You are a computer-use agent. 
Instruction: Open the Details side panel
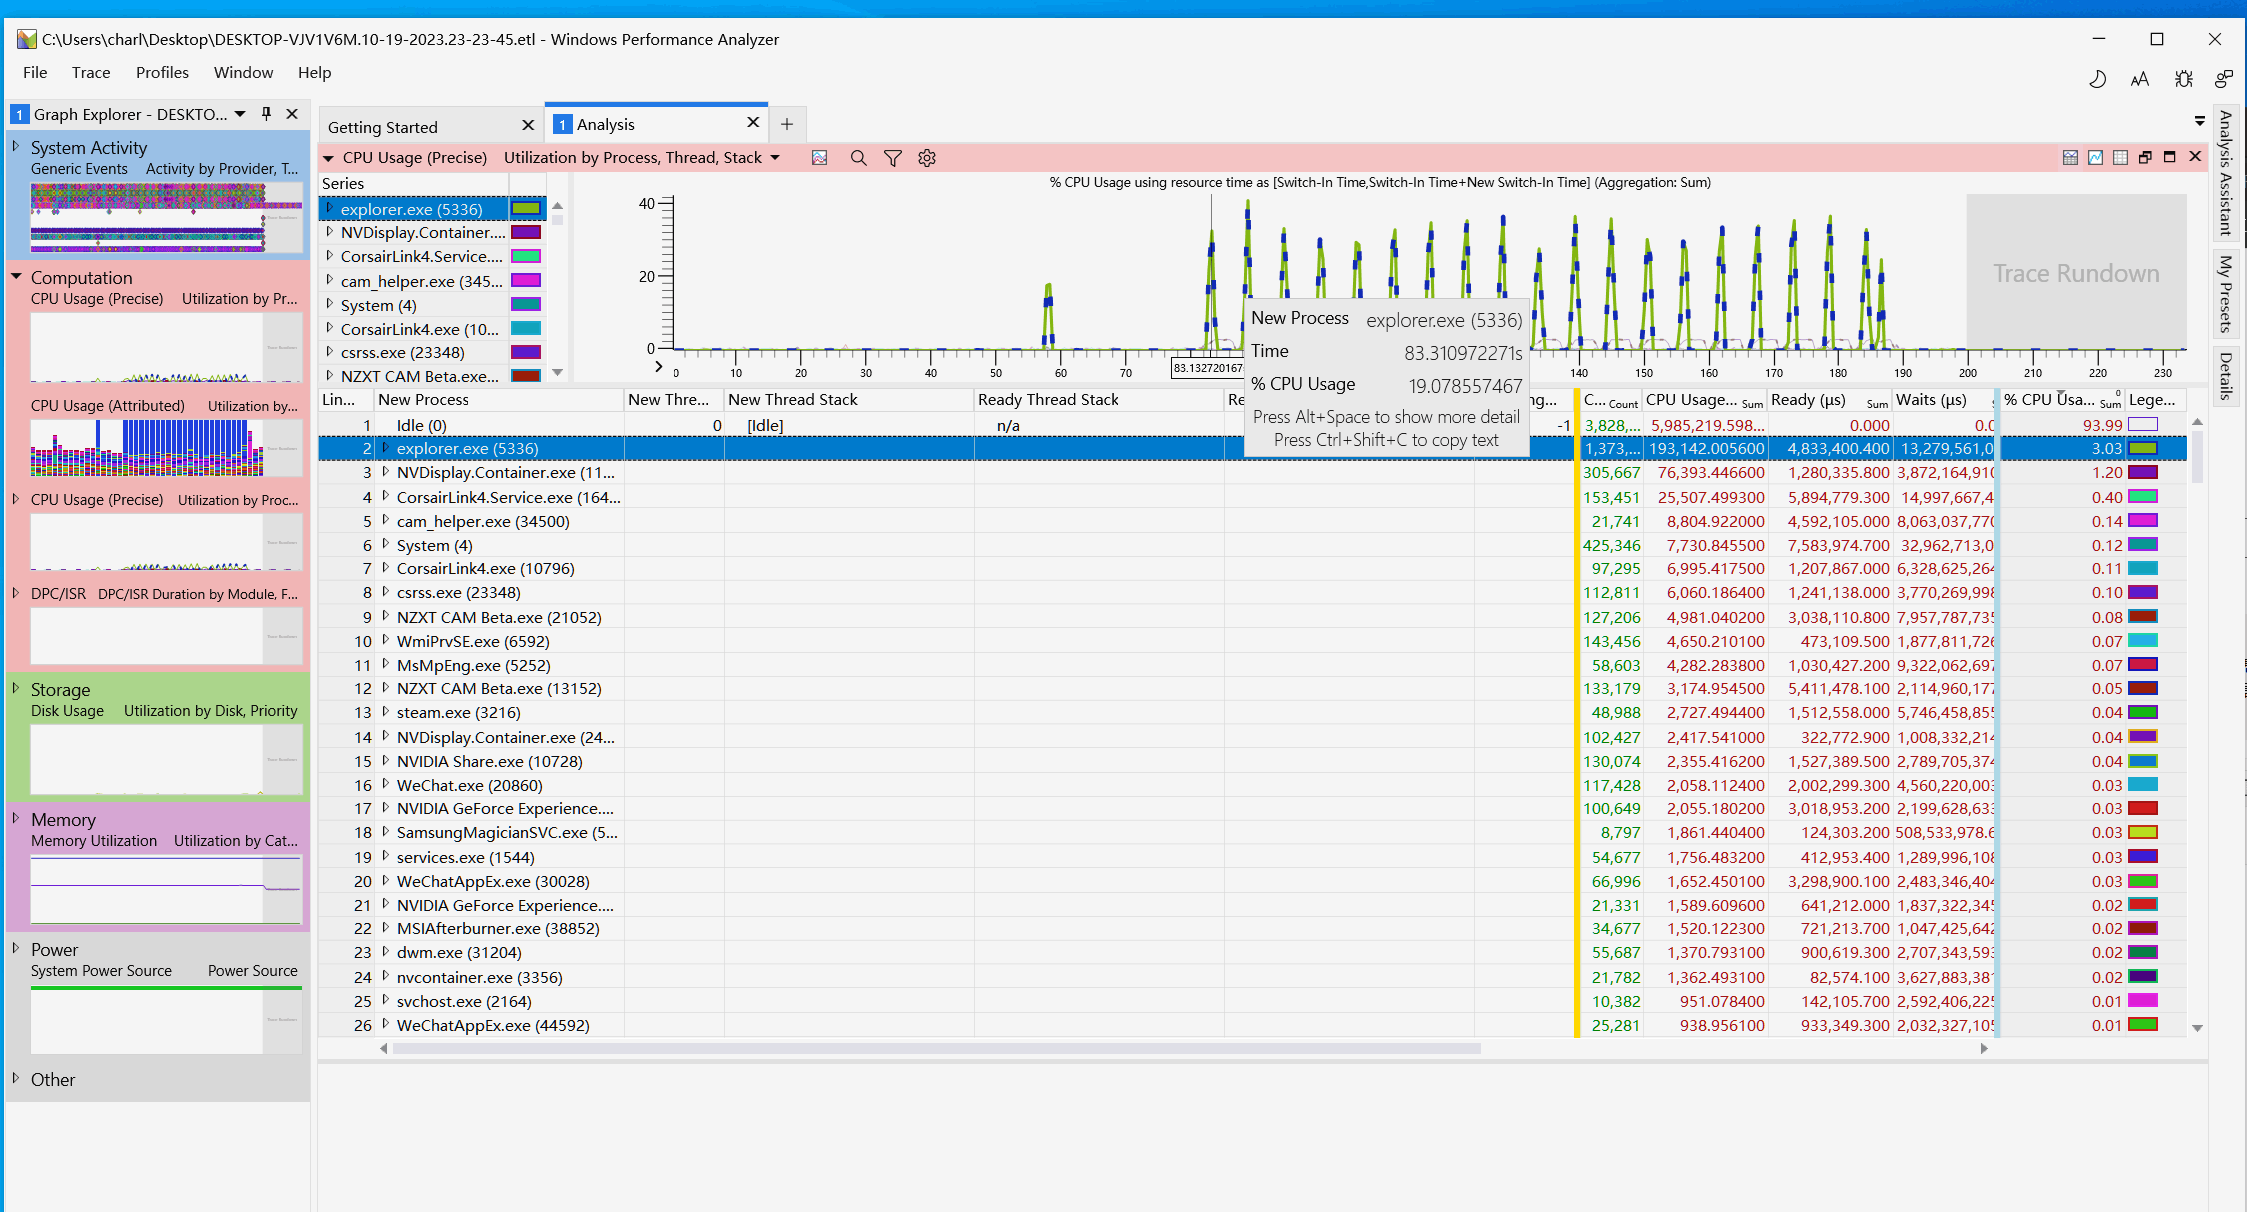tap(2226, 375)
